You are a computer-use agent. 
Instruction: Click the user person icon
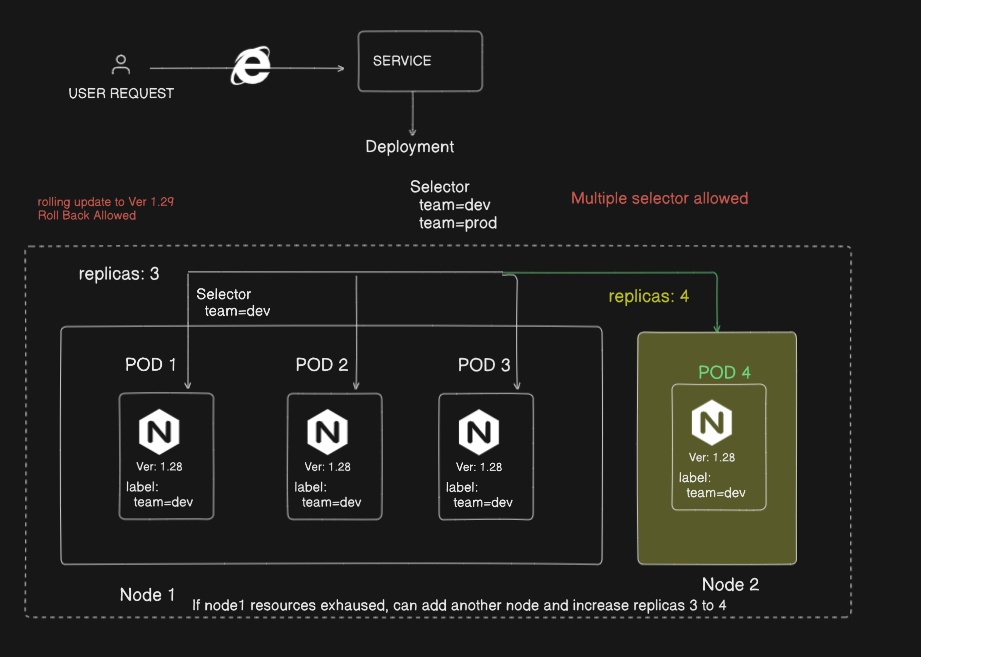(121, 65)
